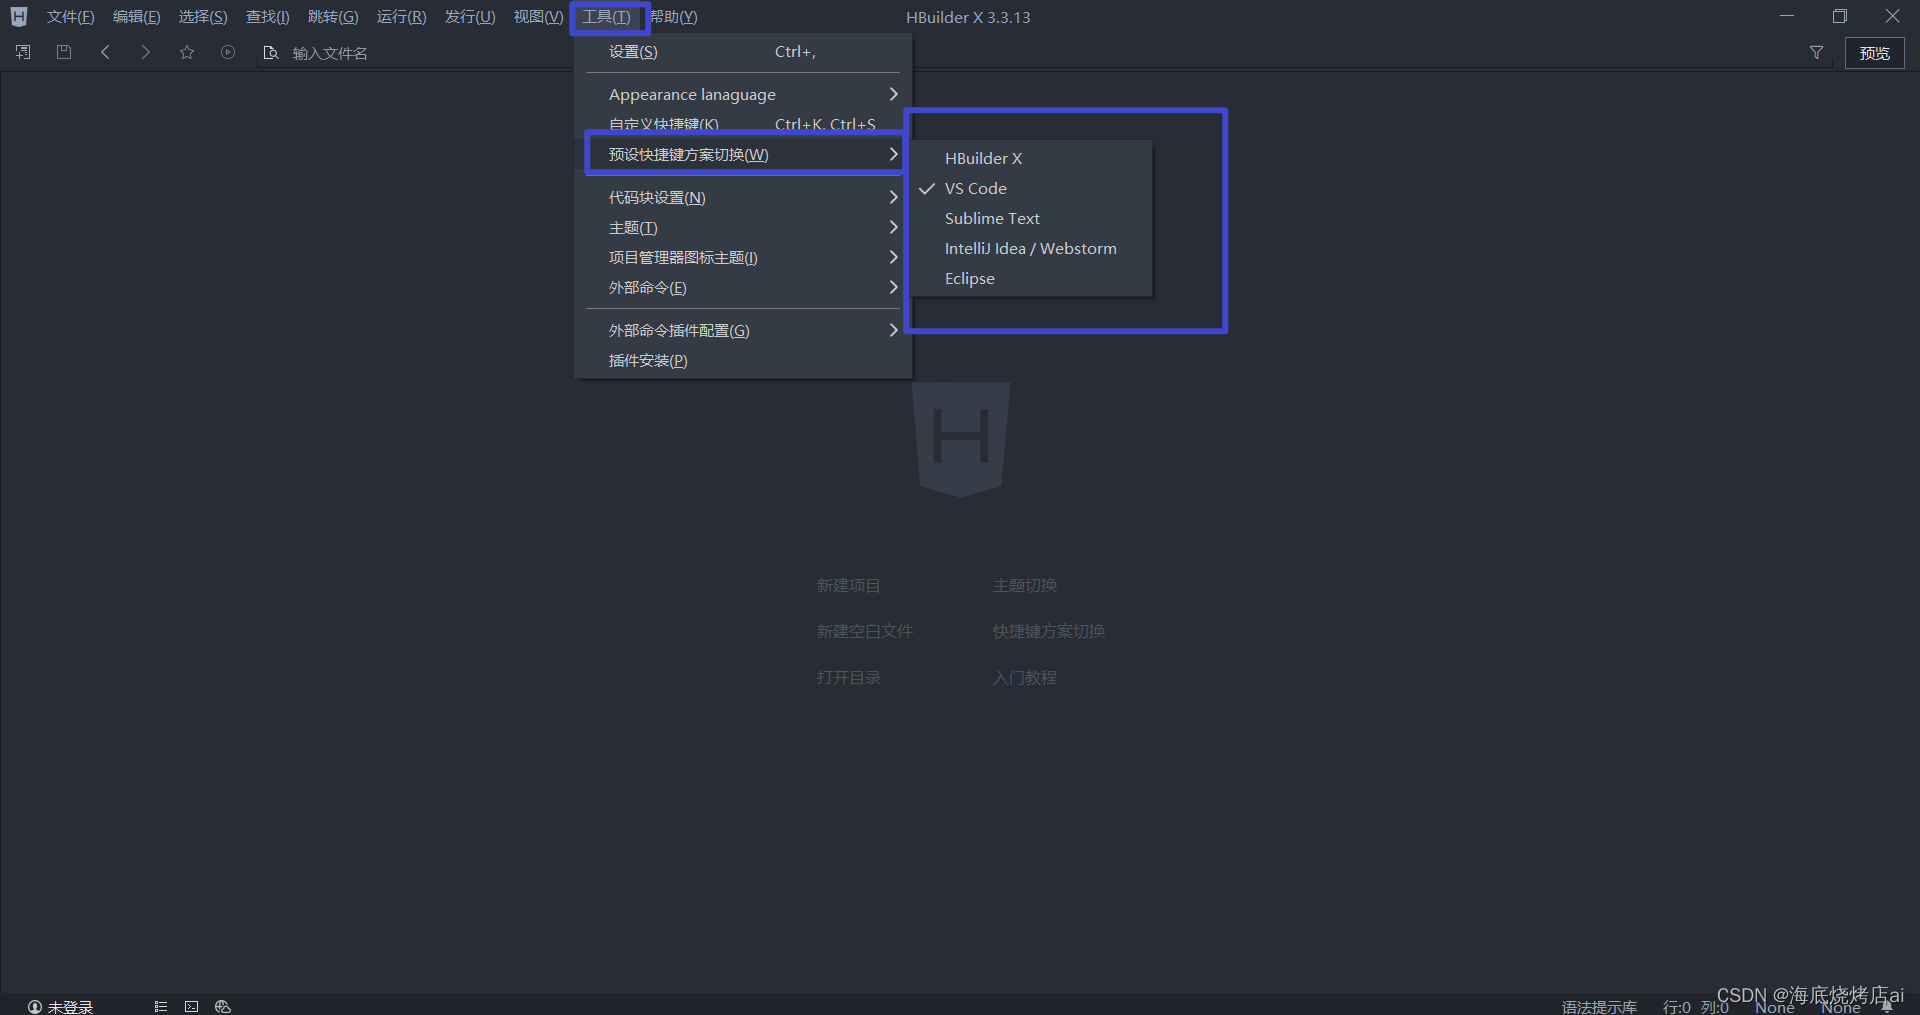1920x1015 pixels.
Task: Expand 代码块设置(N) submenu
Action: (x=743, y=197)
